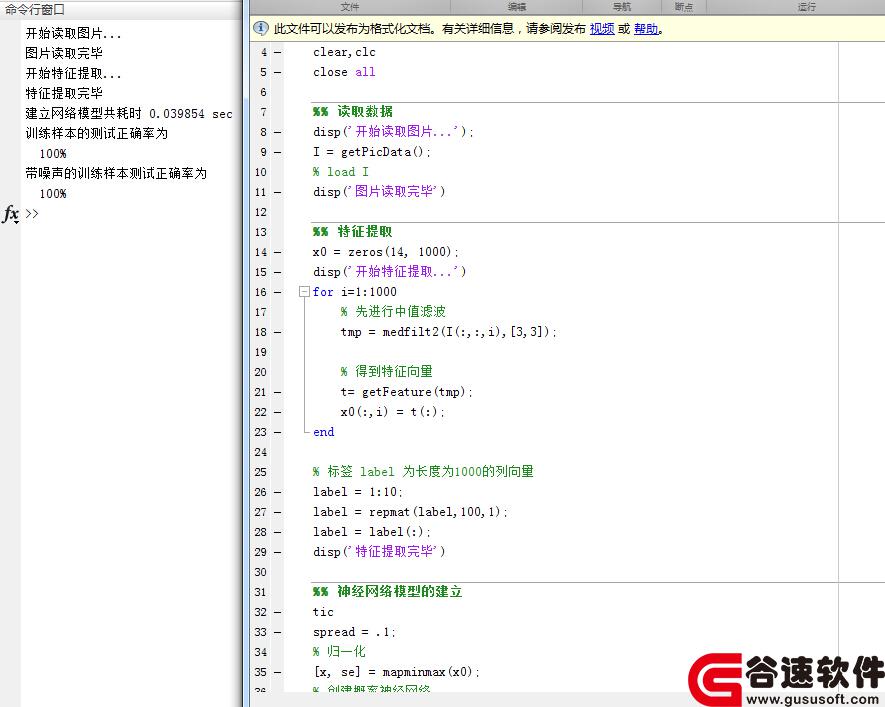Click the 'end' keyword on line 23
The width and height of the screenshot is (885, 707).
coord(323,432)
